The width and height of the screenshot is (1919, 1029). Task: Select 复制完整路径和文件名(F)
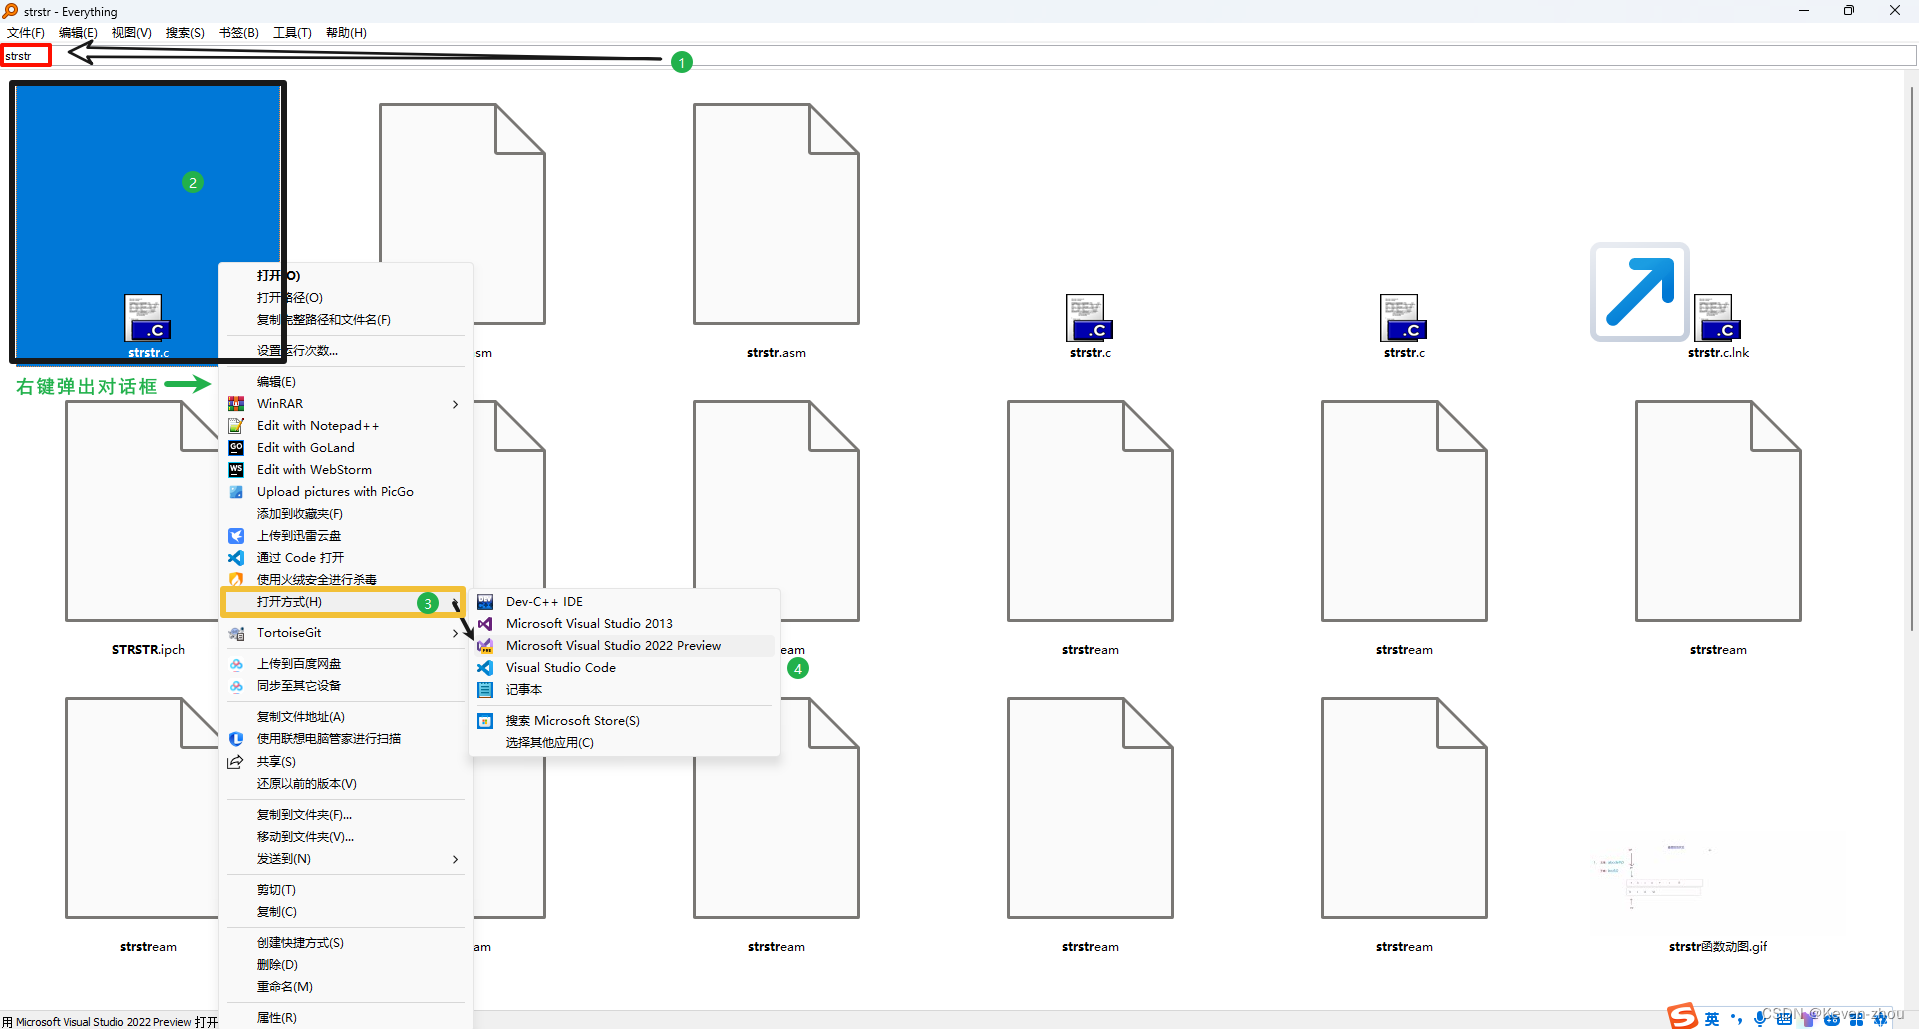pos(346,320)
